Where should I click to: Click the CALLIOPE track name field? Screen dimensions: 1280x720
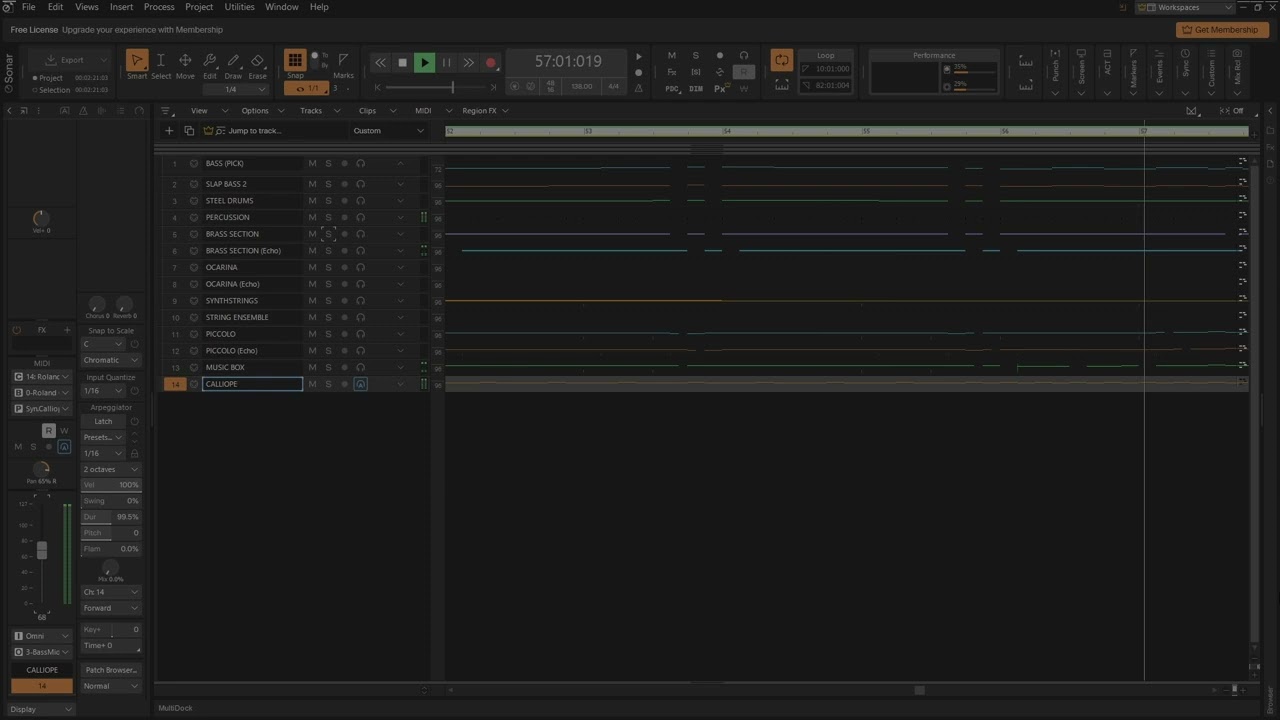coord(252,384)
